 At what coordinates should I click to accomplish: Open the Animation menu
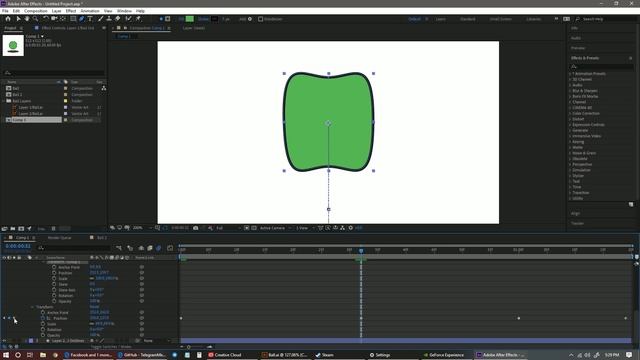pyautogui.click(x=90, y=11)
